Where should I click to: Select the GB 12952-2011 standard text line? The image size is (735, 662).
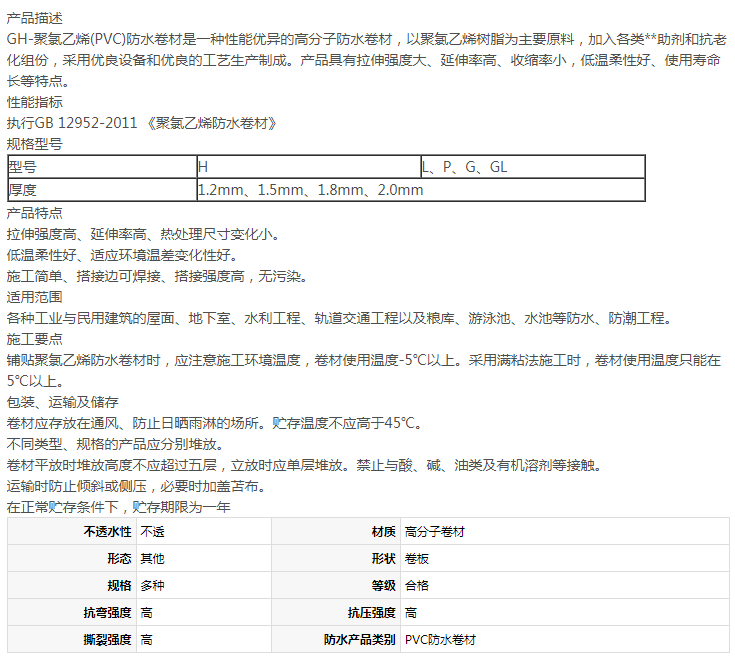click(x=141, y=124)
